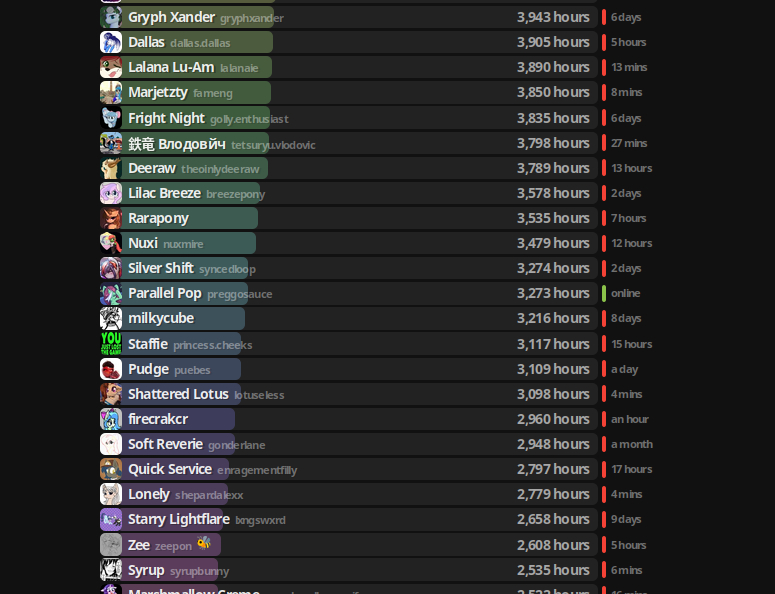Image resolution: width=775 pixels, height=594 pixels.
Task: Select Lalana Lu-Am's avatar thumbnail
Action: 111,67
